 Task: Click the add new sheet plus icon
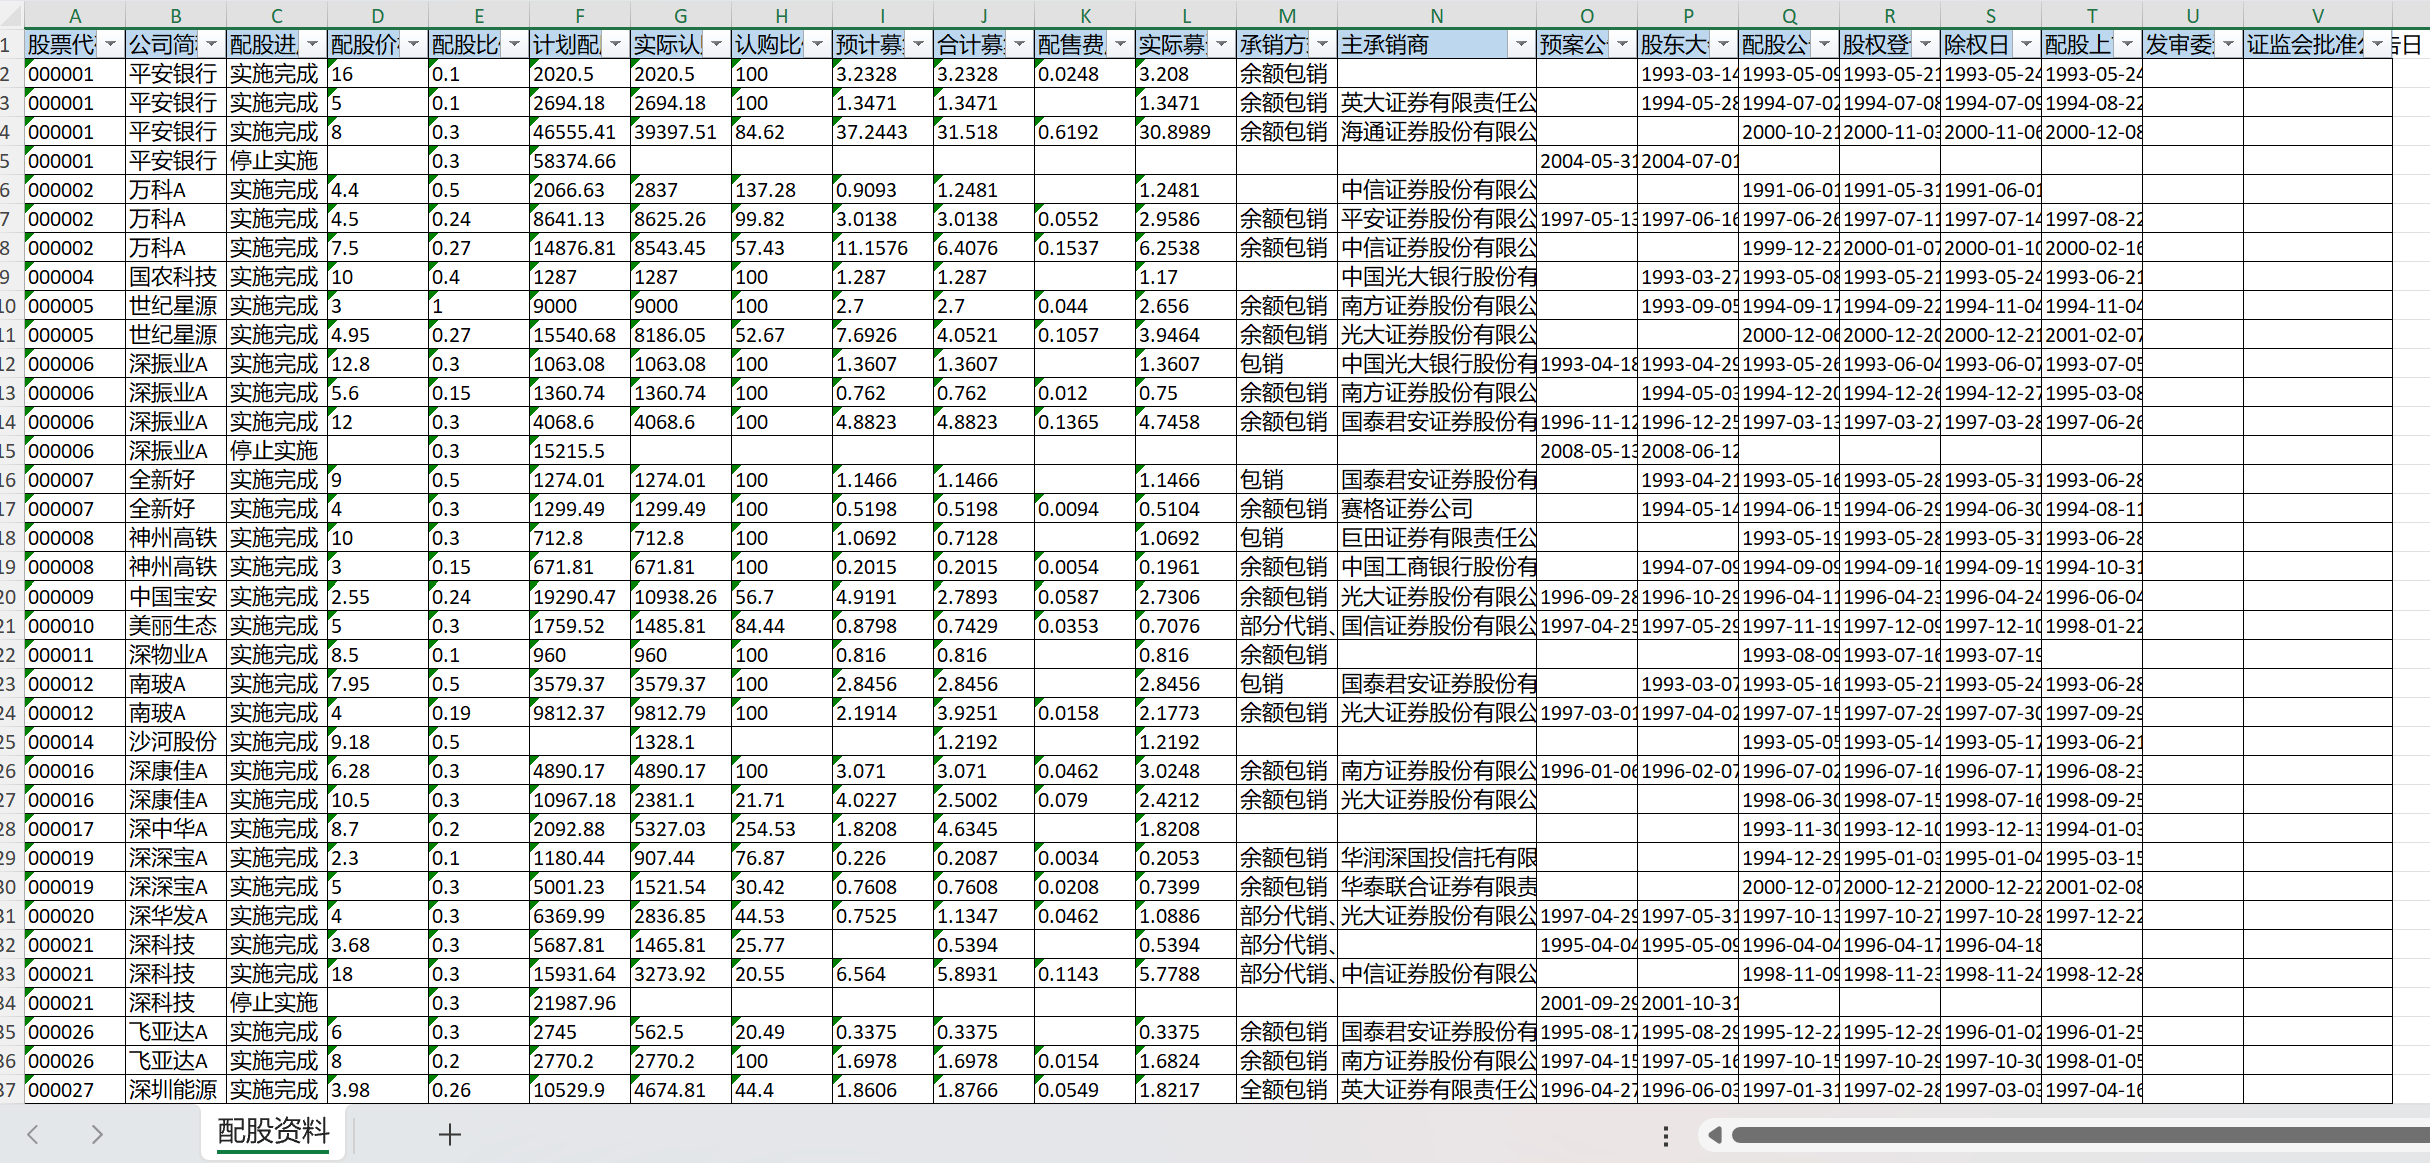[x=450, y=1134]
